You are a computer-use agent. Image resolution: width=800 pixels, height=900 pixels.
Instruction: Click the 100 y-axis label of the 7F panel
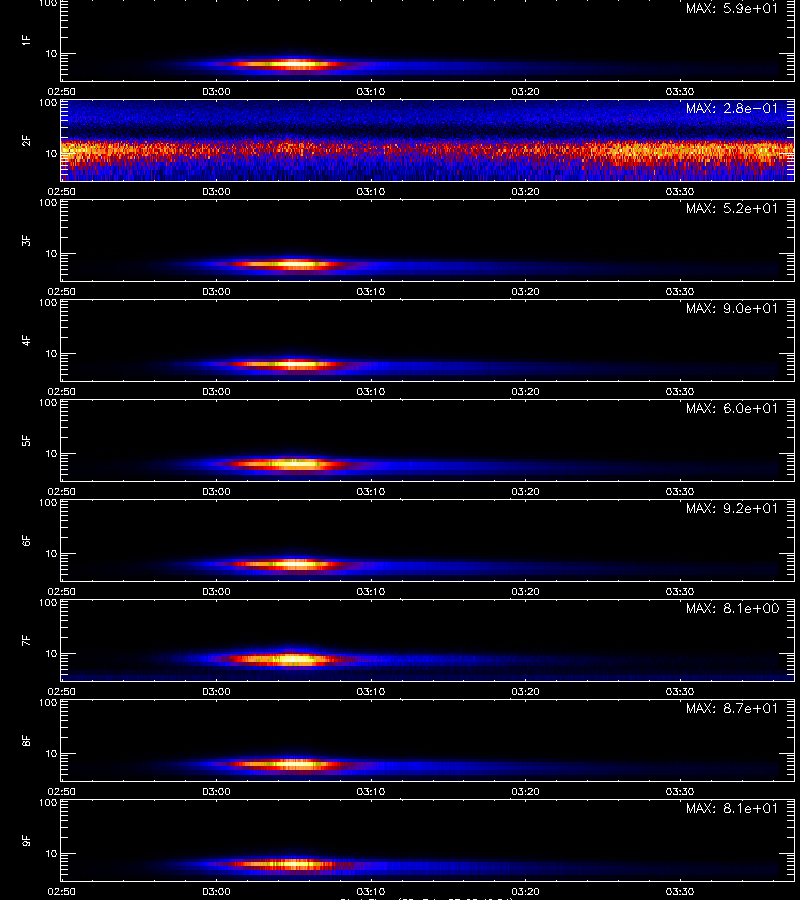(x=48, y=603)
